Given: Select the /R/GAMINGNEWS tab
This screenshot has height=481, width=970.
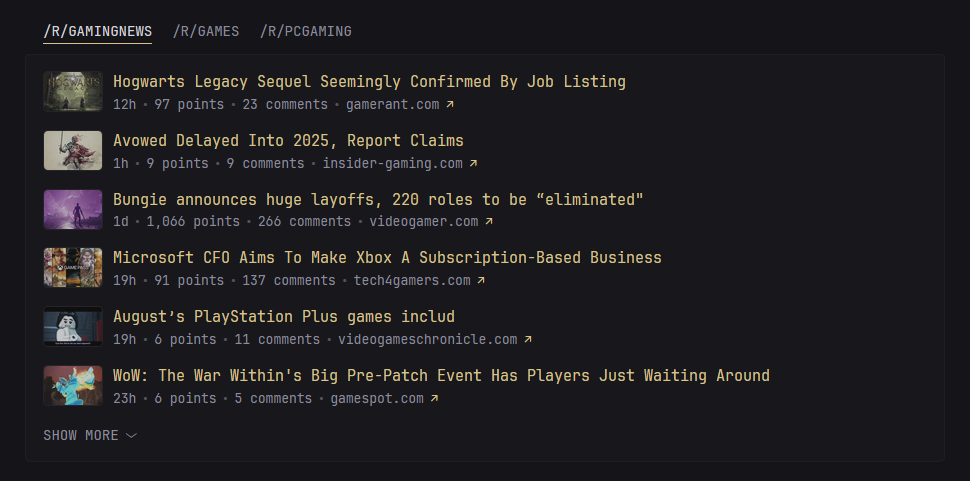Looking at the screenshot, I should tap(97, 31).
